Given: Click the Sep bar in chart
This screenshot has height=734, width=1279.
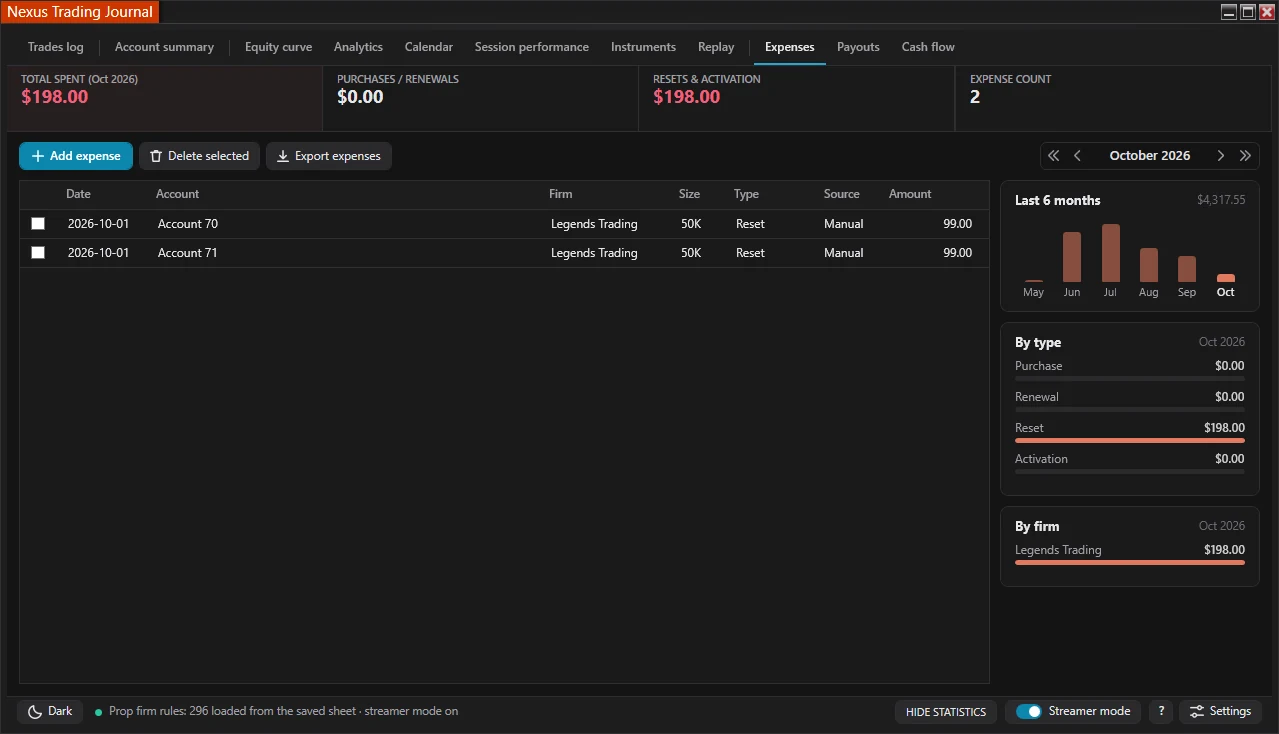Looking at the screenshot, I should pyautogui.click(x=1187, y=269).
